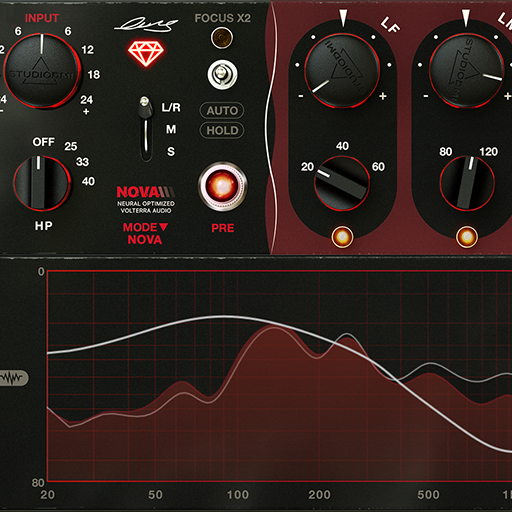Click the 200 Hz axis label
The image size is (512, 512).
pos(319,495)
